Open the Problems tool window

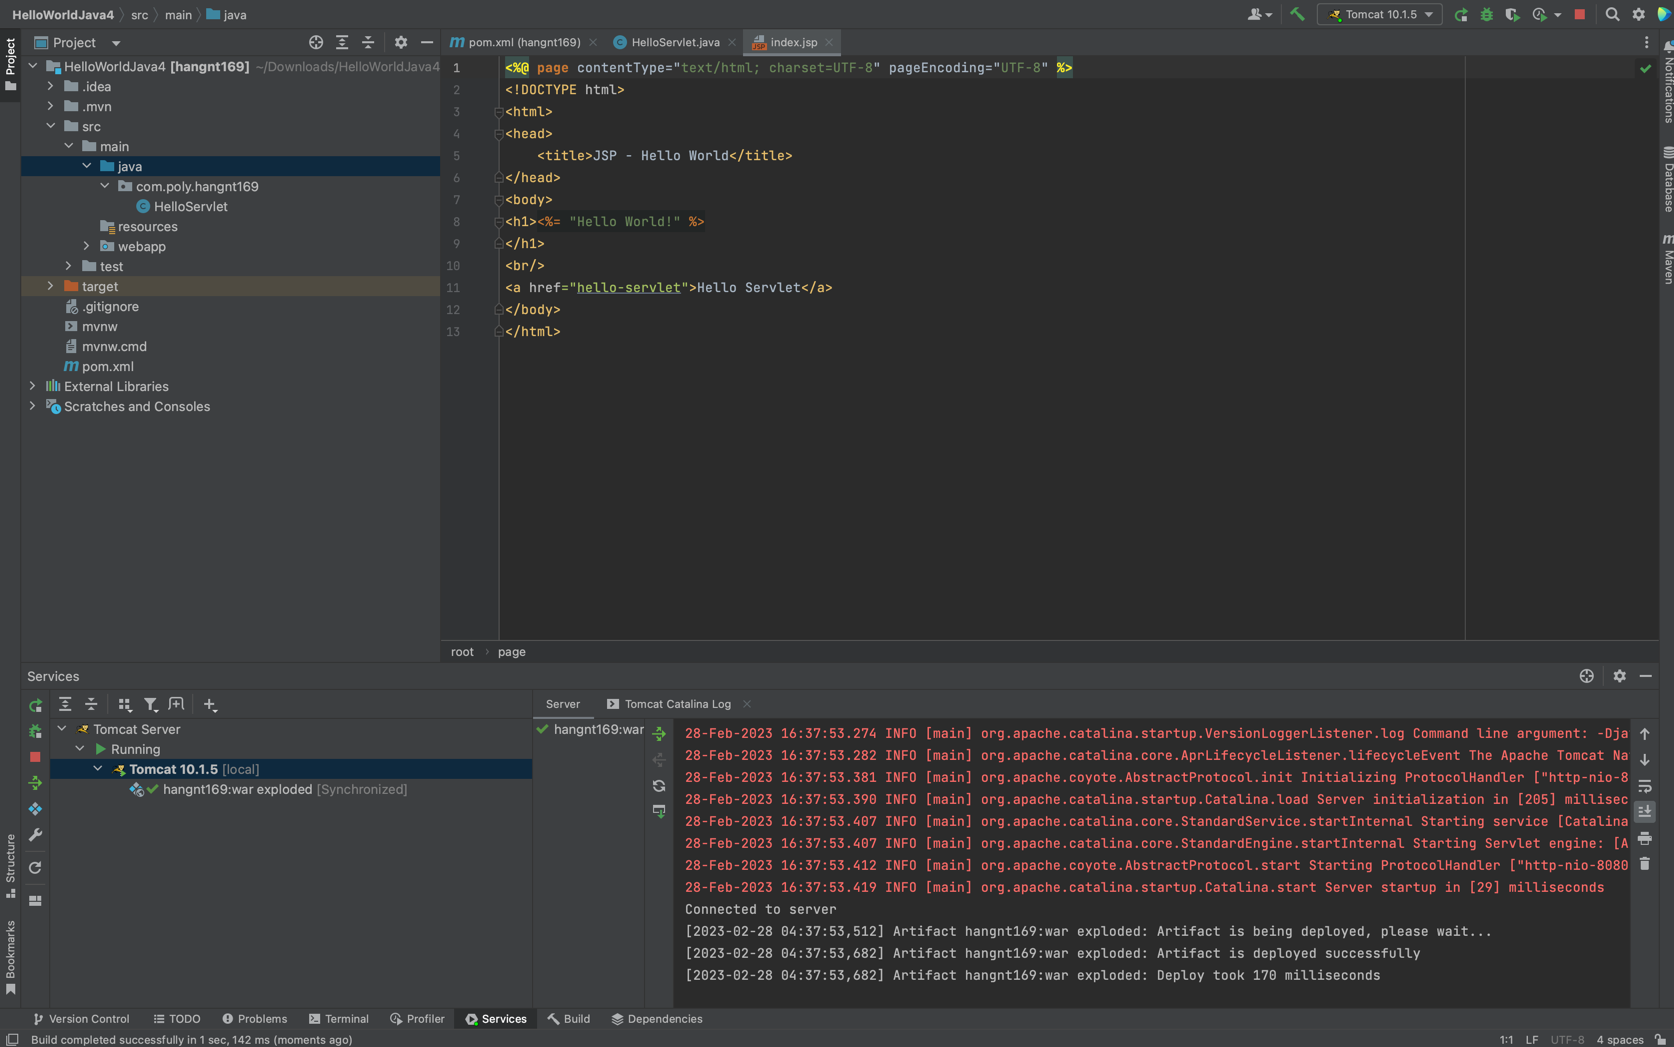pos(255,1019)
